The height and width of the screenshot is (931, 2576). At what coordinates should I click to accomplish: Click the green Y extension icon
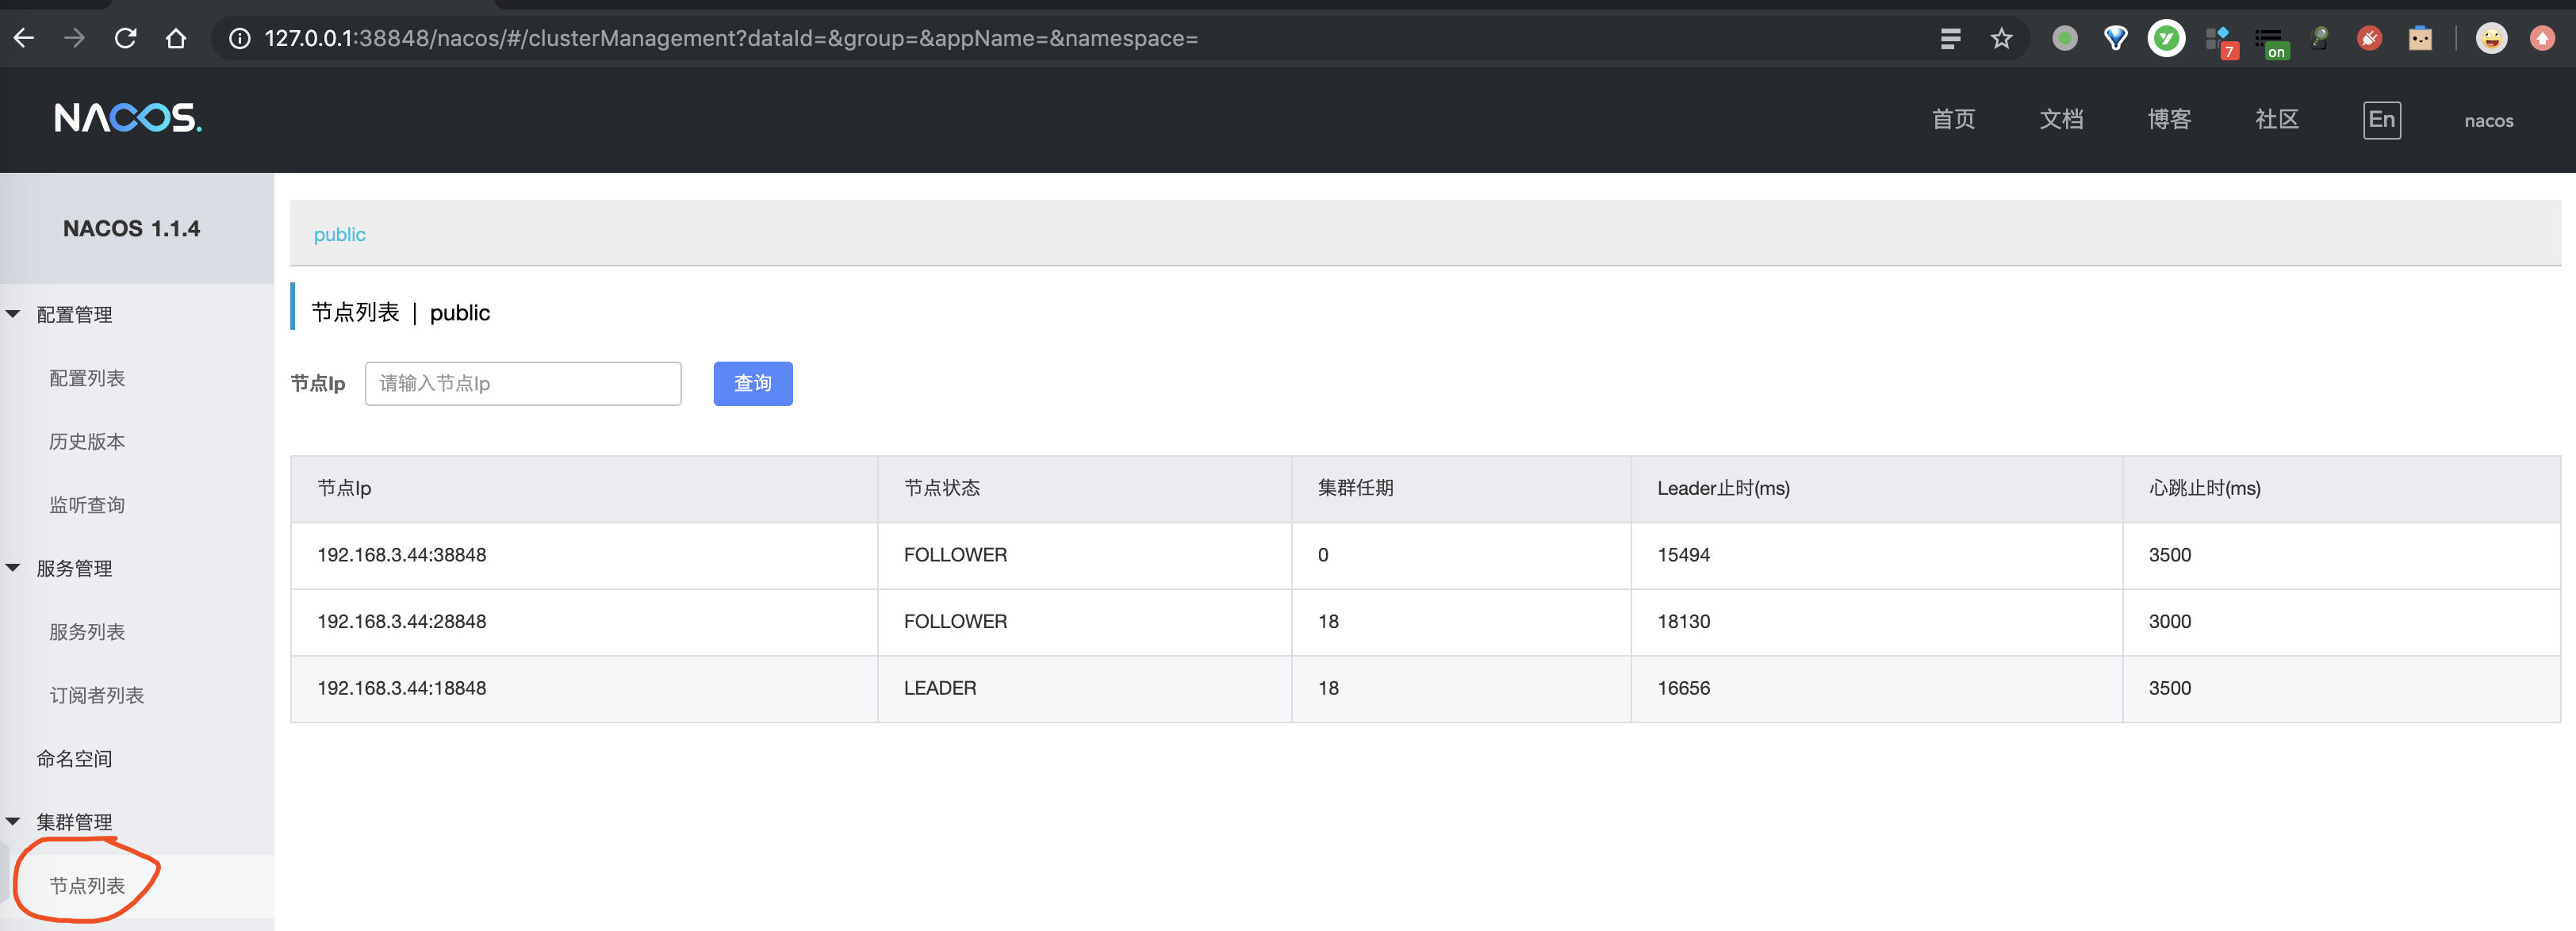click(2166, 38)
